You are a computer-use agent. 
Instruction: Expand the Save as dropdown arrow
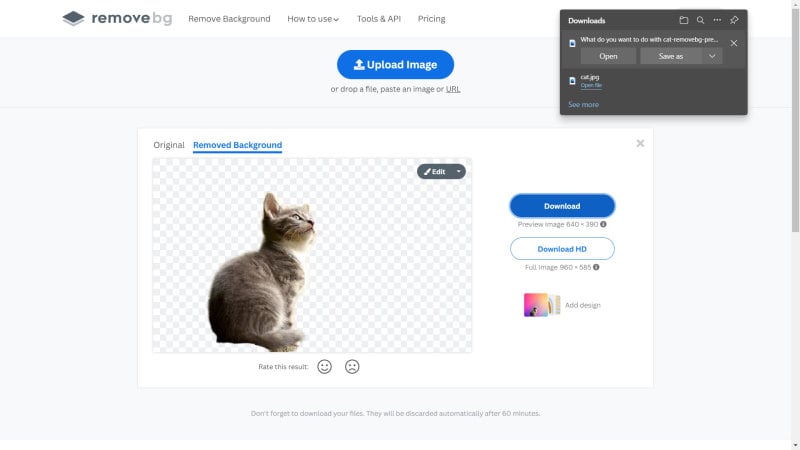pos(712,56)
